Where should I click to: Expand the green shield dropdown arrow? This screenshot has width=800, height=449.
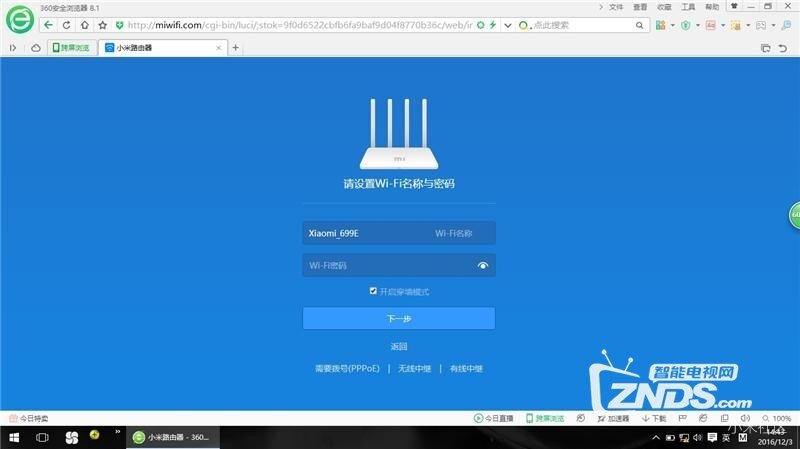click(697, 25)
